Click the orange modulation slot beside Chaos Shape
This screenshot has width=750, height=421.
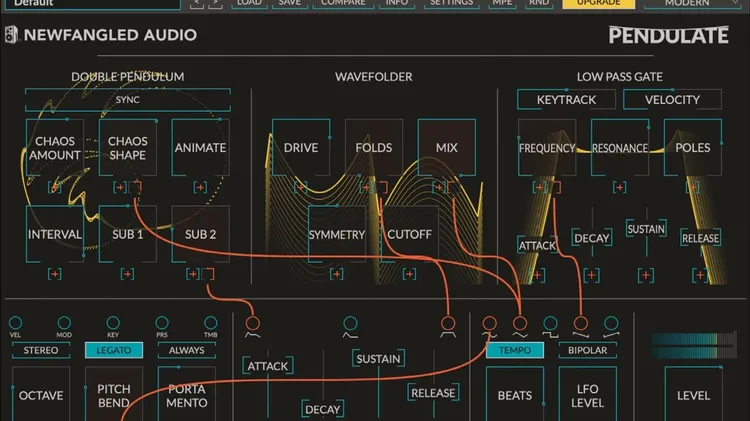coord(135,188)
